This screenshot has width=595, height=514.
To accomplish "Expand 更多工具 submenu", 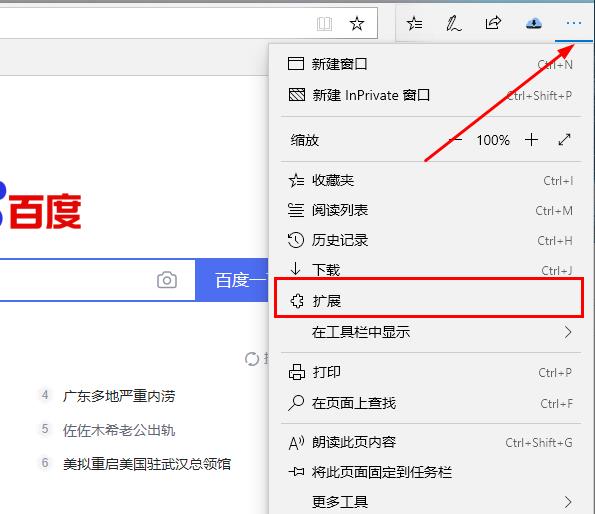I will [x=431, y=502].
